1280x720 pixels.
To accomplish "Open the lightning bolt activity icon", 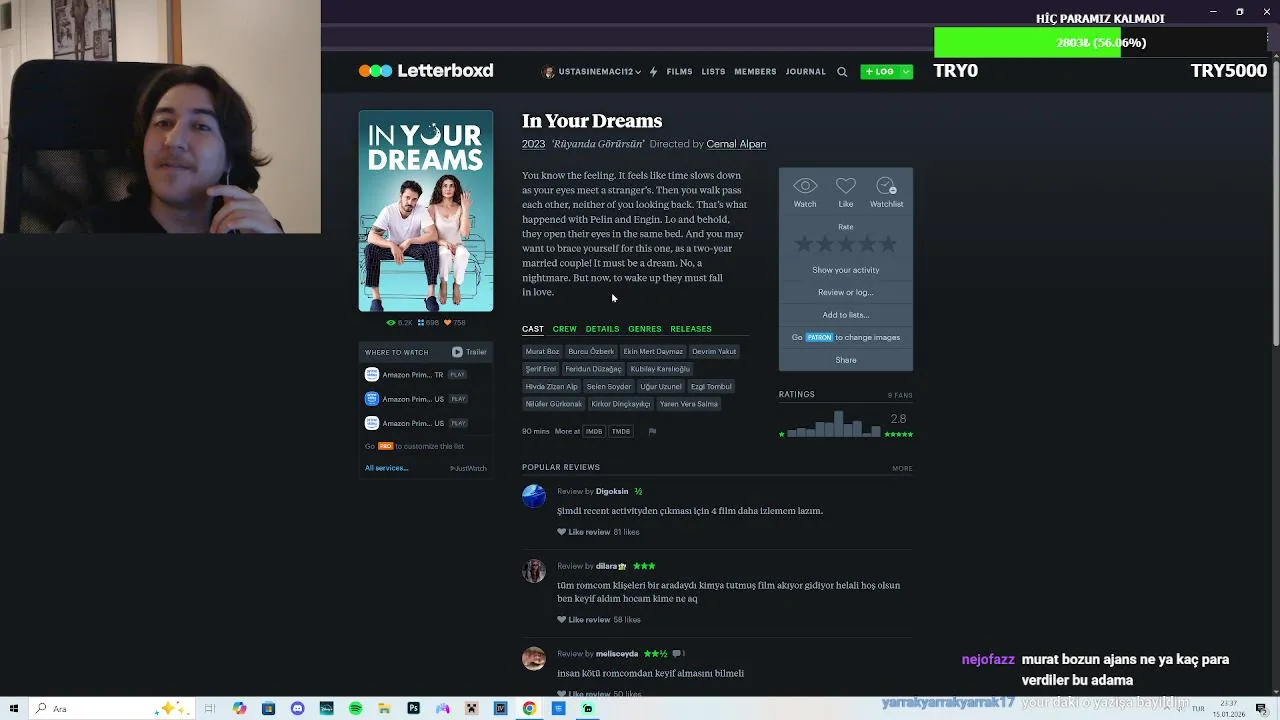I will click(x=653, y=72).
